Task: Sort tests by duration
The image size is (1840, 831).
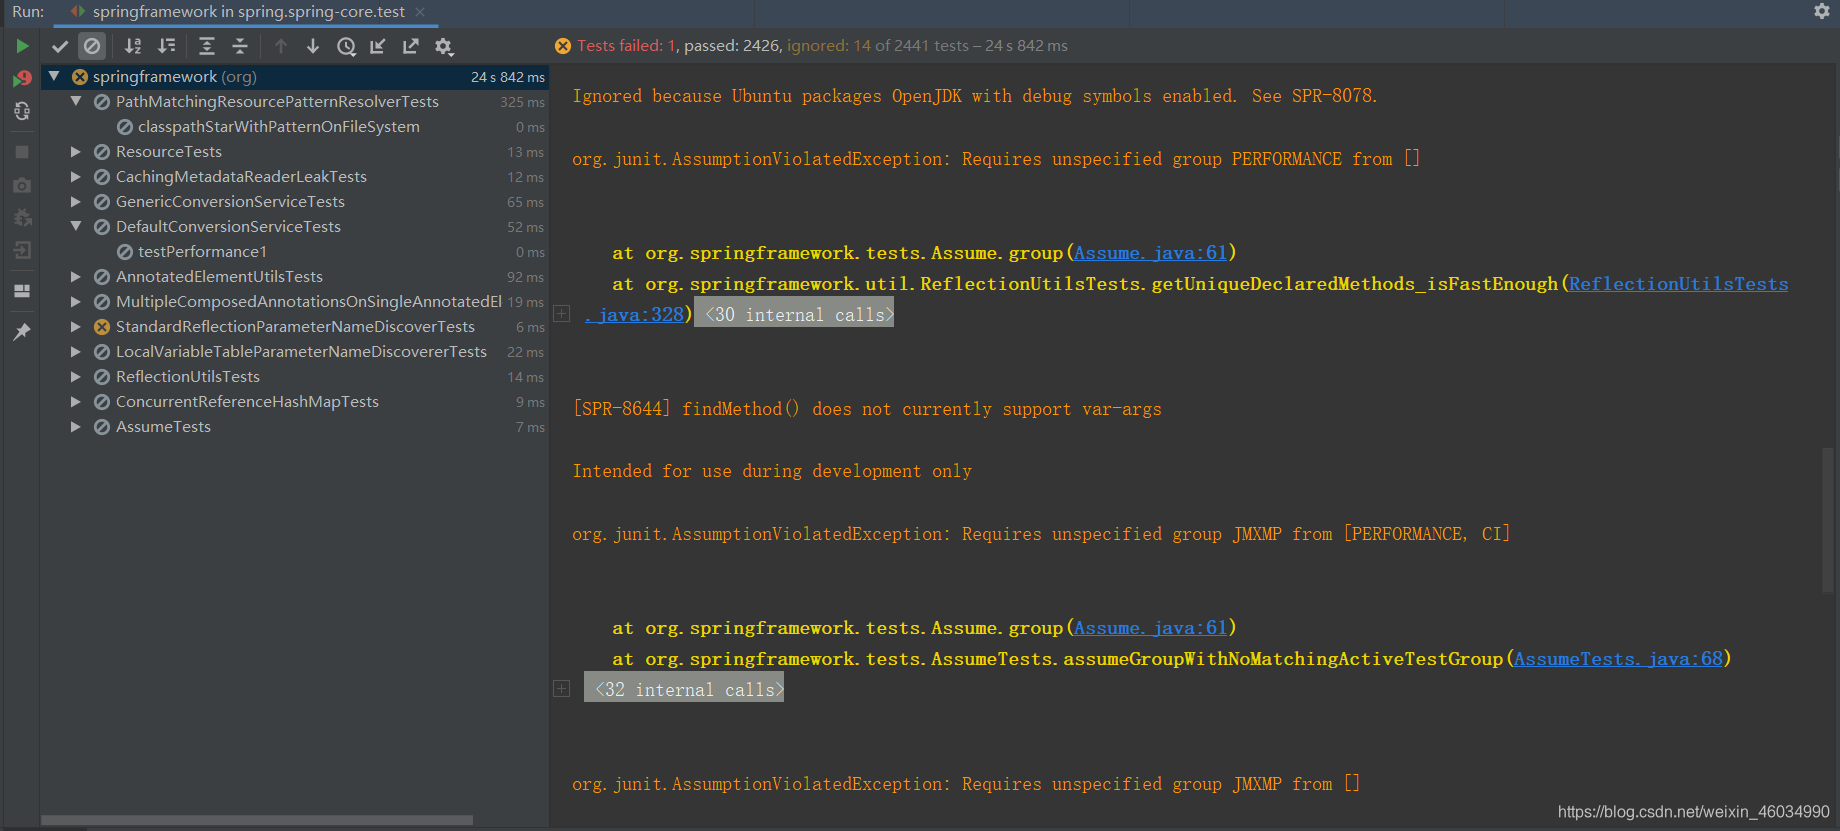Action: [x=167, y=46]
